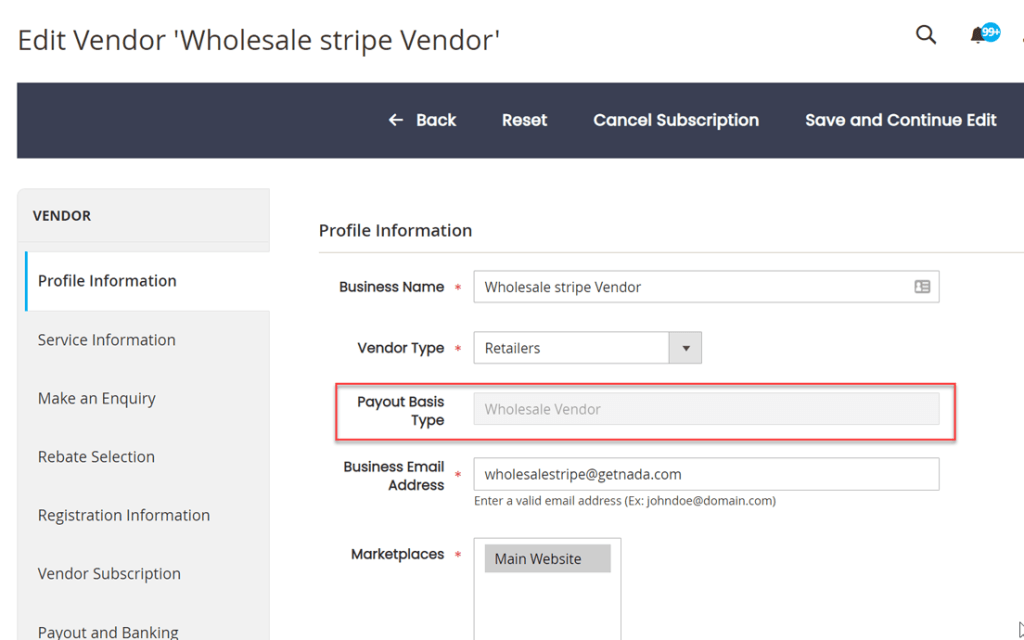The image size is (1024, 640).
Task: Open notifications bell with 99+ badge
Action: pyautogui.click(x=984, y=33)
